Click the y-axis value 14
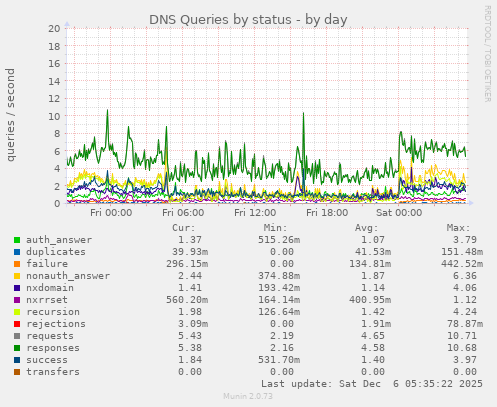The width and height of the screenshot is (497, 407). pyautogui.click(x=54, y=81)
